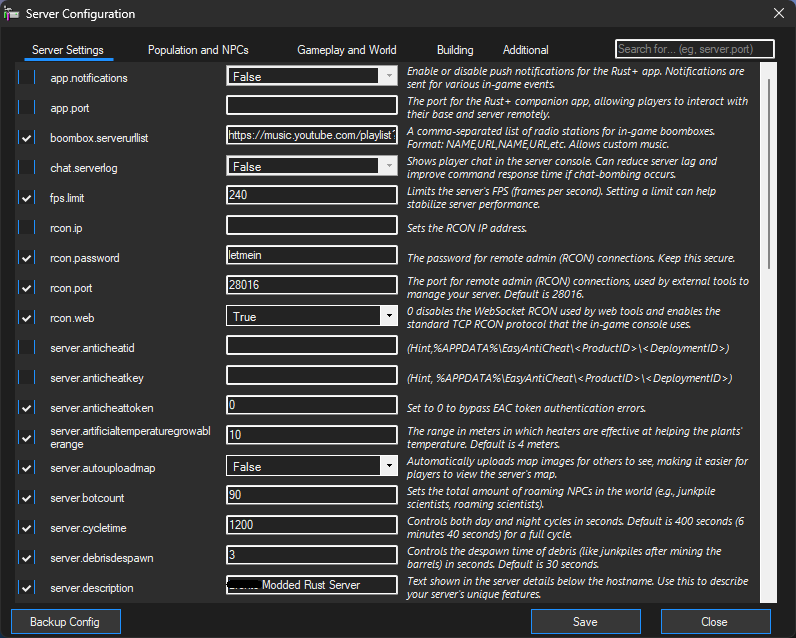Enable the server.anticheatkey checkbox
This screenshot has width=796, height=638.
coord(26,378)
